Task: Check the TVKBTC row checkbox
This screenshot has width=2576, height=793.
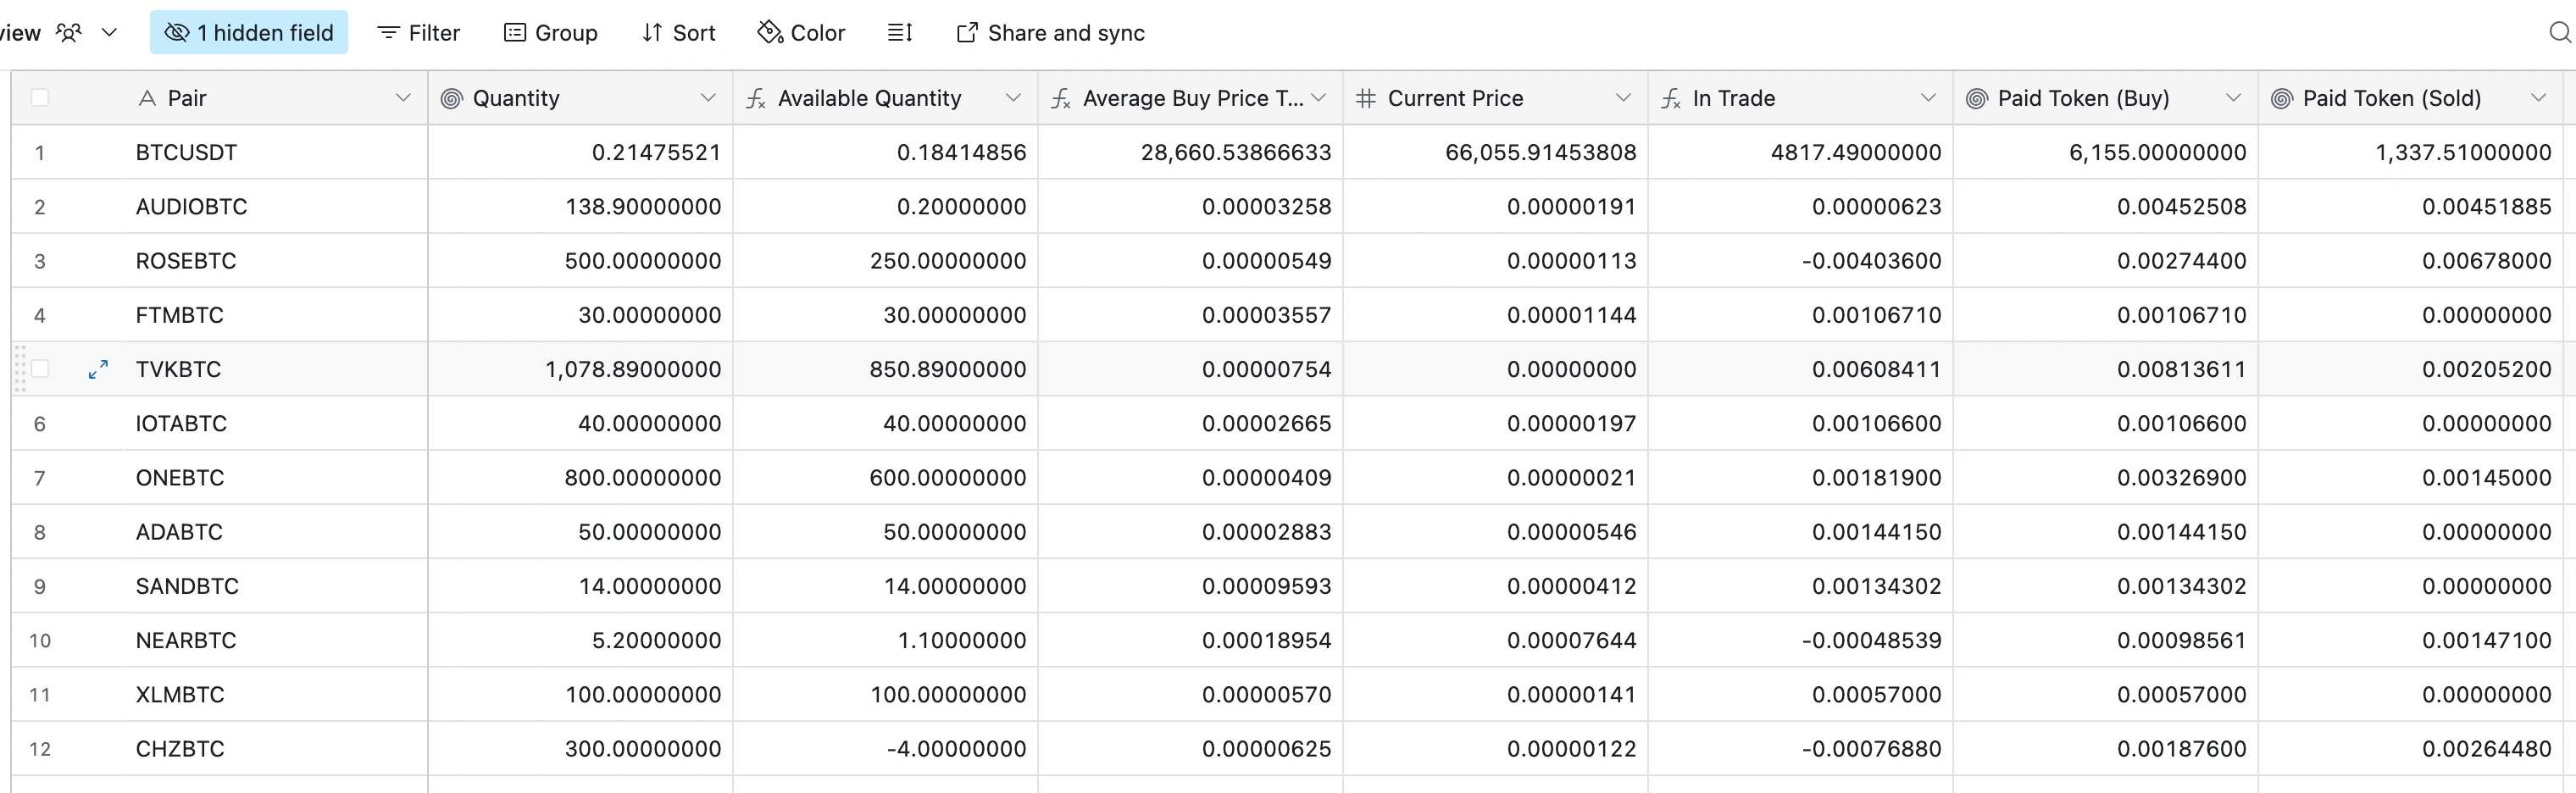Action: coord(40,369)
